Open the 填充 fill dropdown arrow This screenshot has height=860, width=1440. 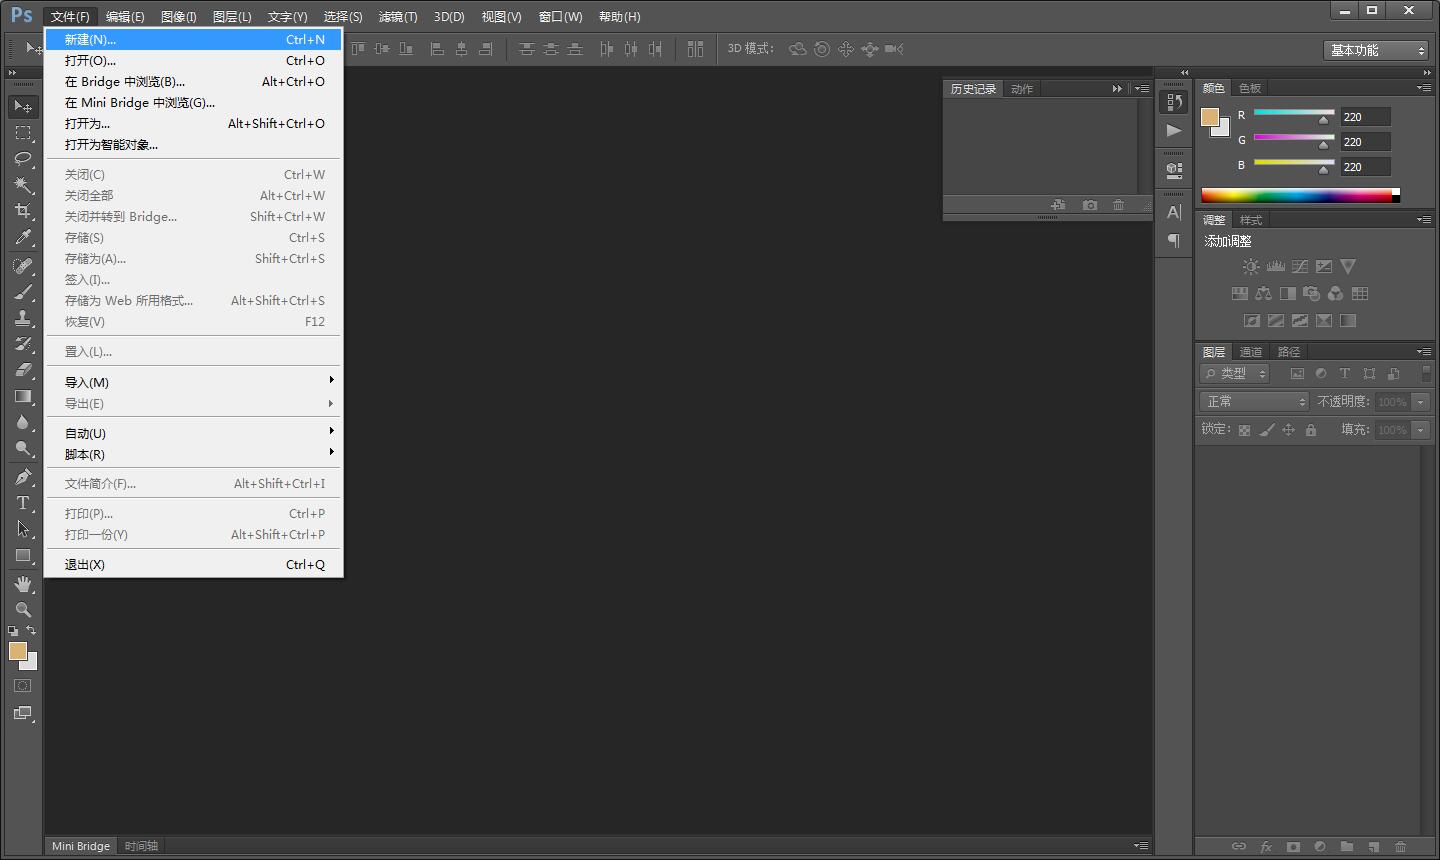[1420, 430]
